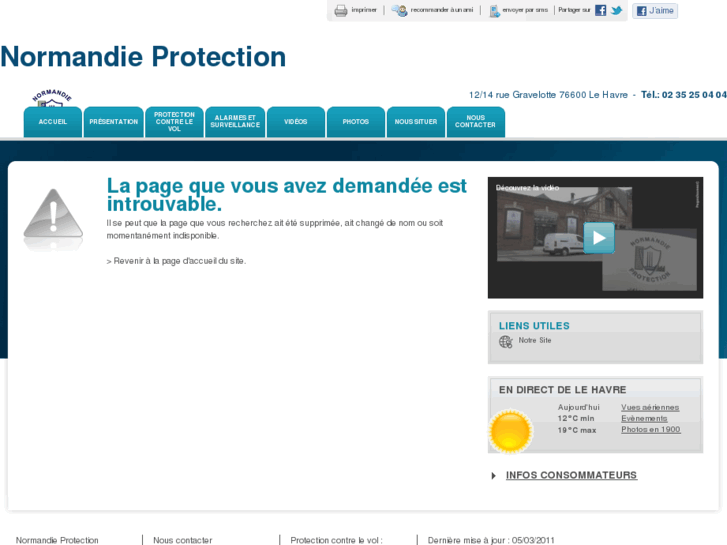Click the 12°C min temperature text
The image size is (727, 545).
click(x=576, y=418)
